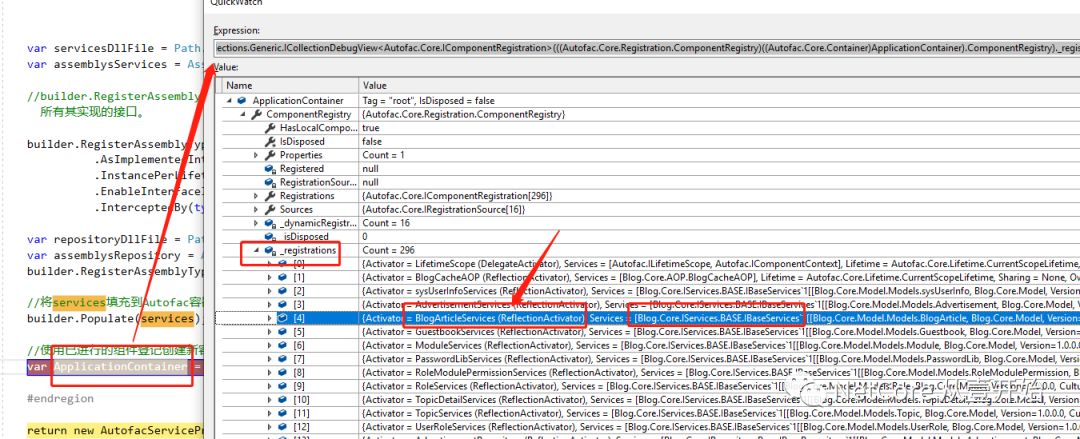Screen dimensions: 1080x439
Task: Click the Value column header
Action: pos(719,85)
